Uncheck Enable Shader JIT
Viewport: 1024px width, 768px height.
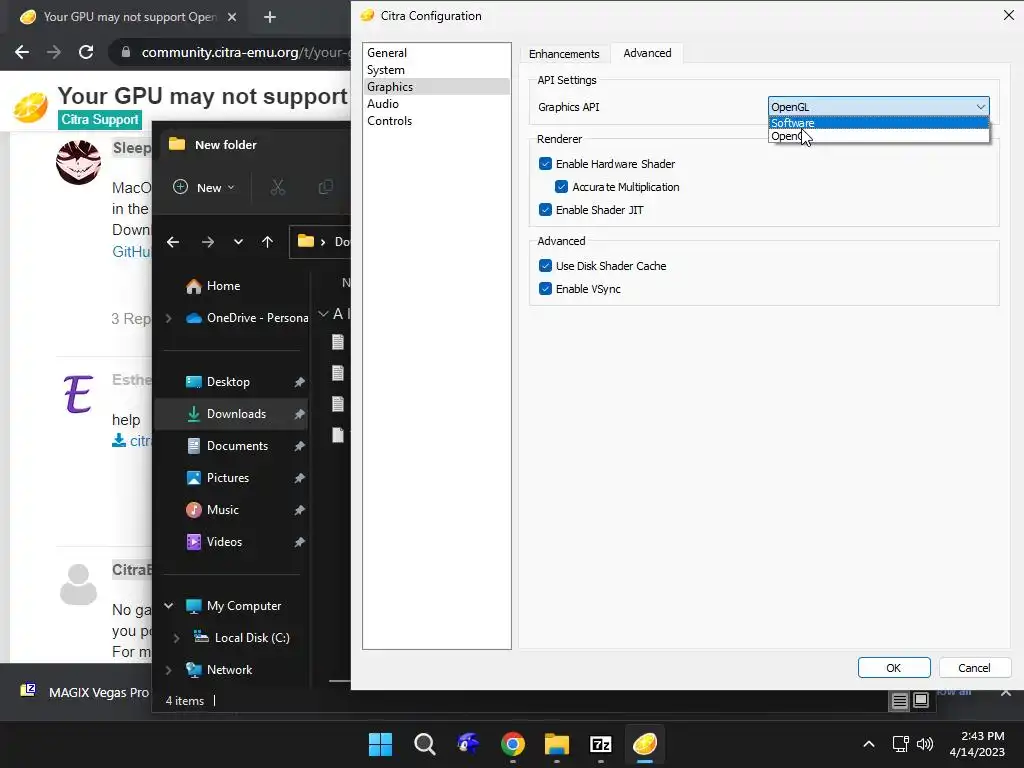click(x=545, y=210)
